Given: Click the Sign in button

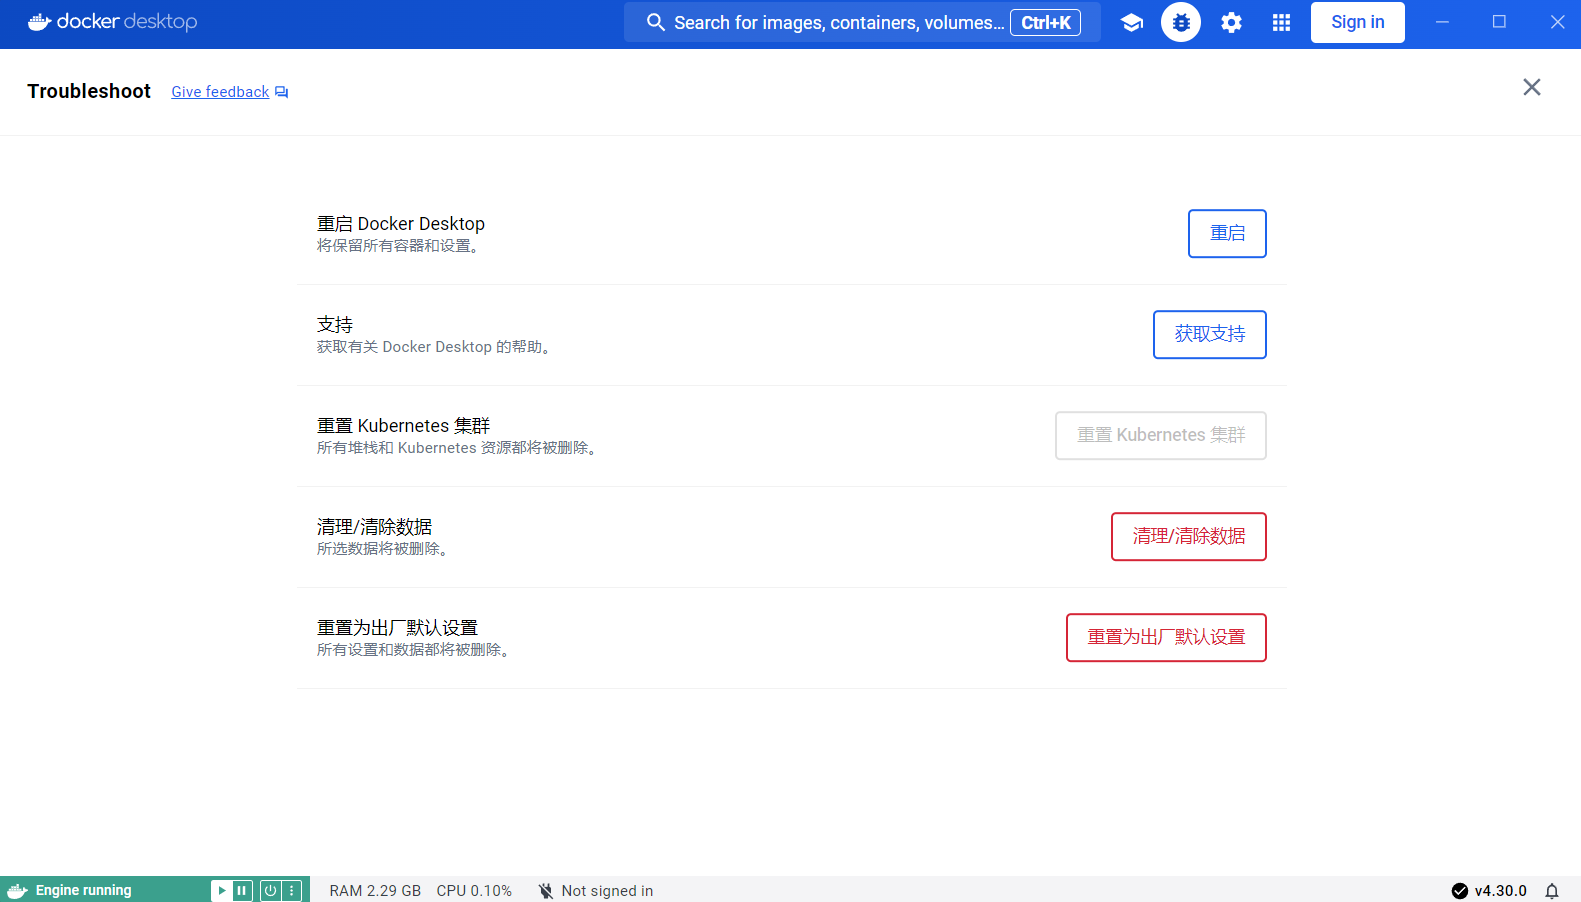Looking at the screenshot, I should point(1357,22).
